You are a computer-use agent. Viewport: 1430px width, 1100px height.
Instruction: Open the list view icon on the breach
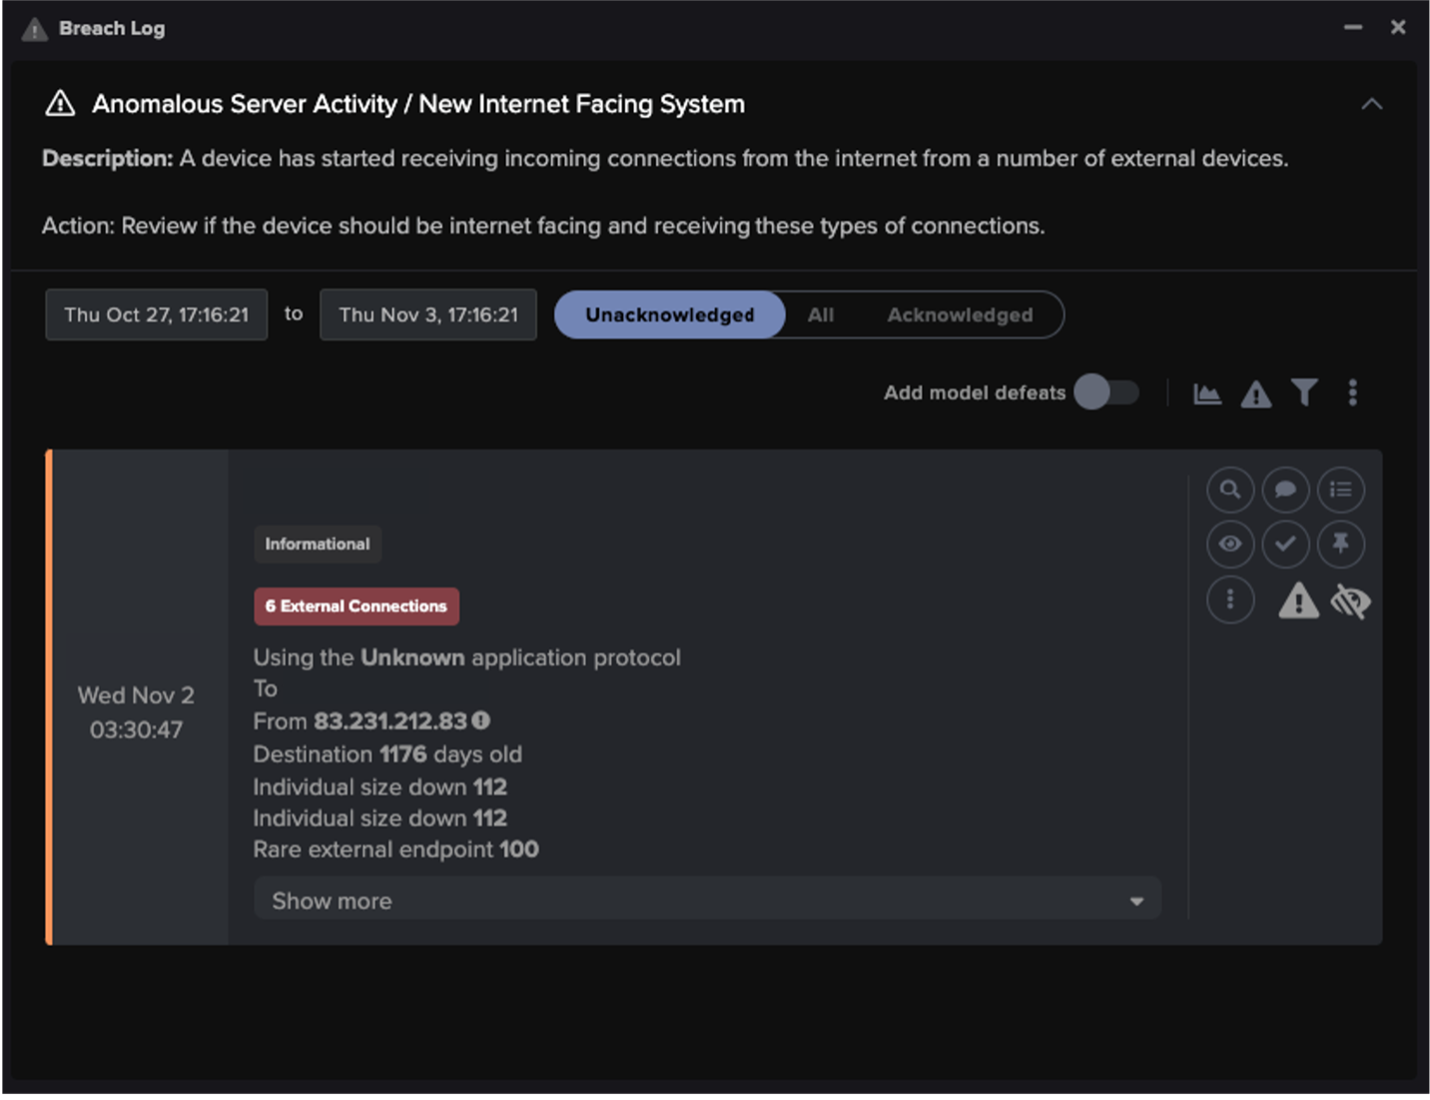coord(1341,490)
